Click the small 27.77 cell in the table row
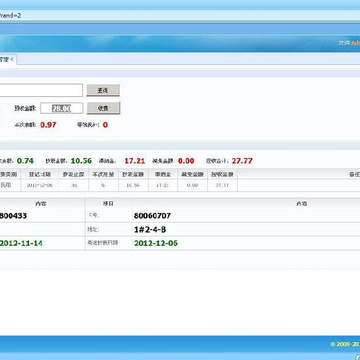This screenshot has height=360, width=360. pos(222,185)
